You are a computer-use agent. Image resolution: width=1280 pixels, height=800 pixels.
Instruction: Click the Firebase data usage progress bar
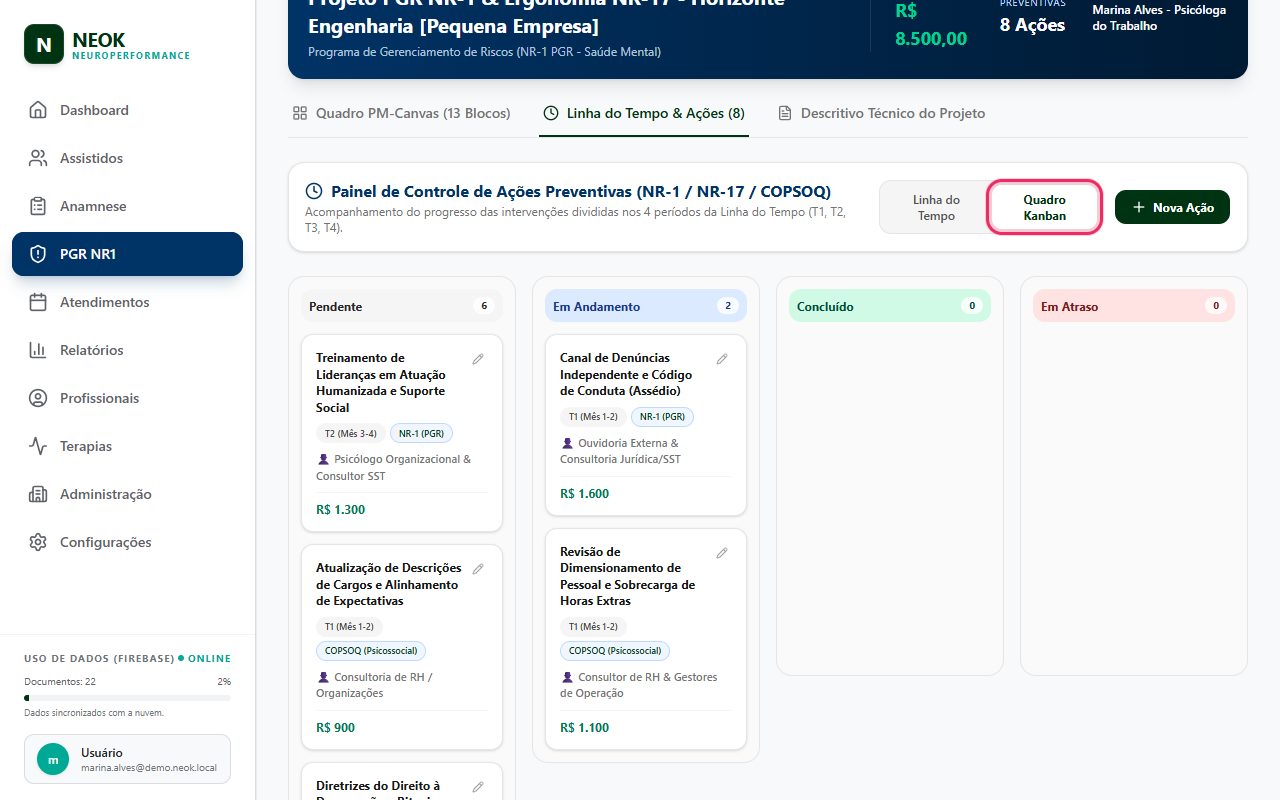coord(127,698)
